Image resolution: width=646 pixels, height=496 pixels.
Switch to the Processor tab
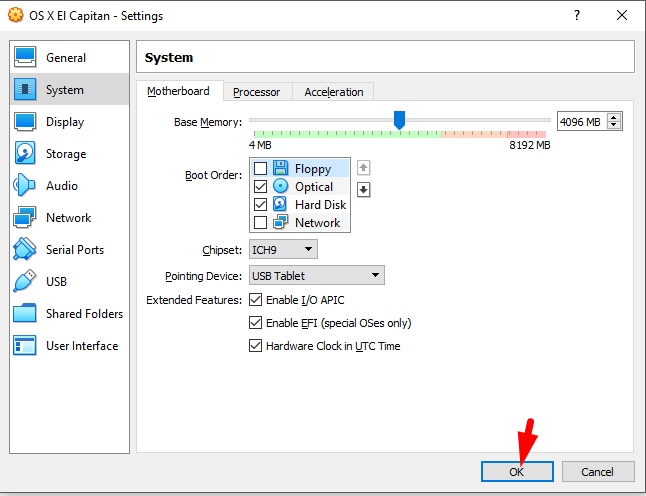(256, 92)
